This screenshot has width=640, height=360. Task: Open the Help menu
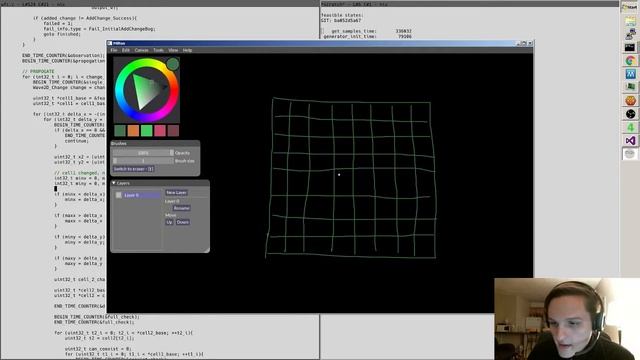click(187, 50)
